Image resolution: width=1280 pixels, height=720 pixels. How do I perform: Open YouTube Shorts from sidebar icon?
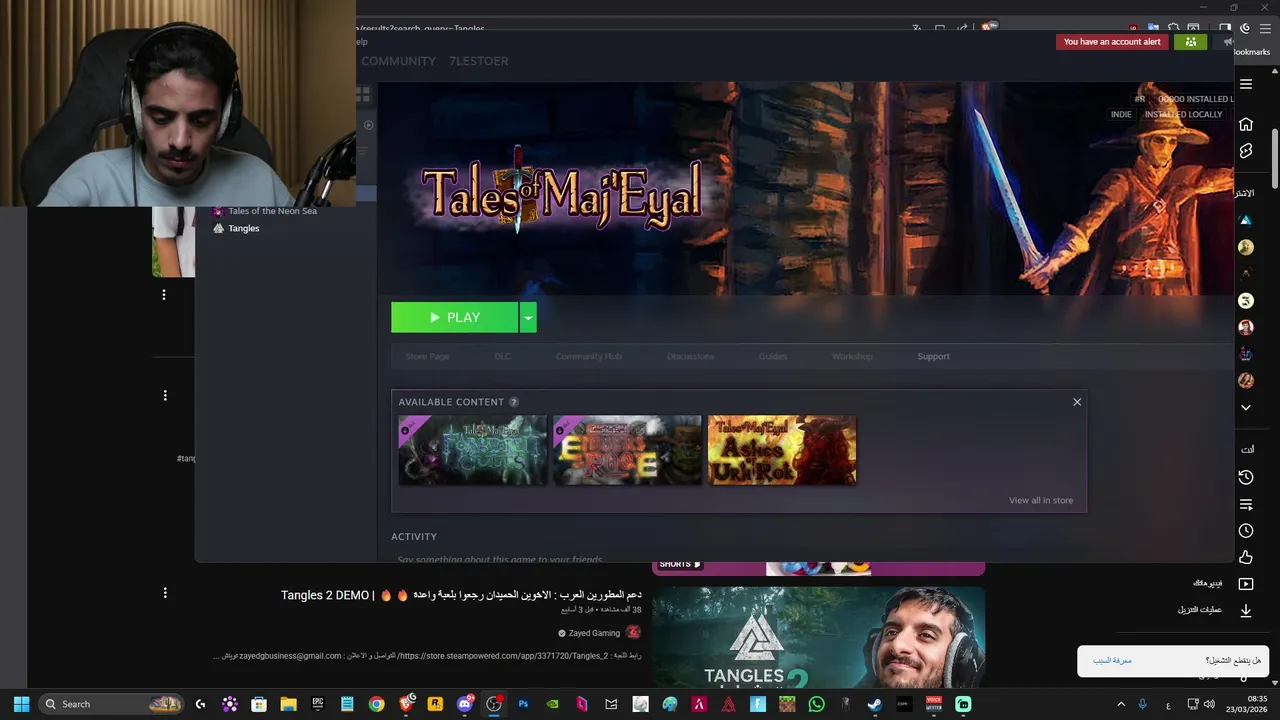pyautogui.click(x=1246, y=151)
